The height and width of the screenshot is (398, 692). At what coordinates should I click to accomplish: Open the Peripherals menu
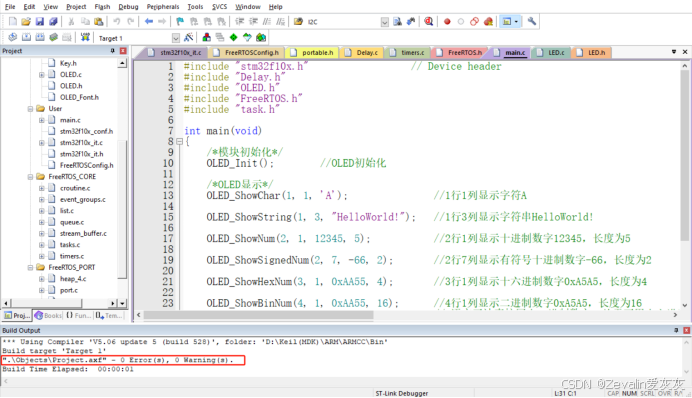point(163,7)
